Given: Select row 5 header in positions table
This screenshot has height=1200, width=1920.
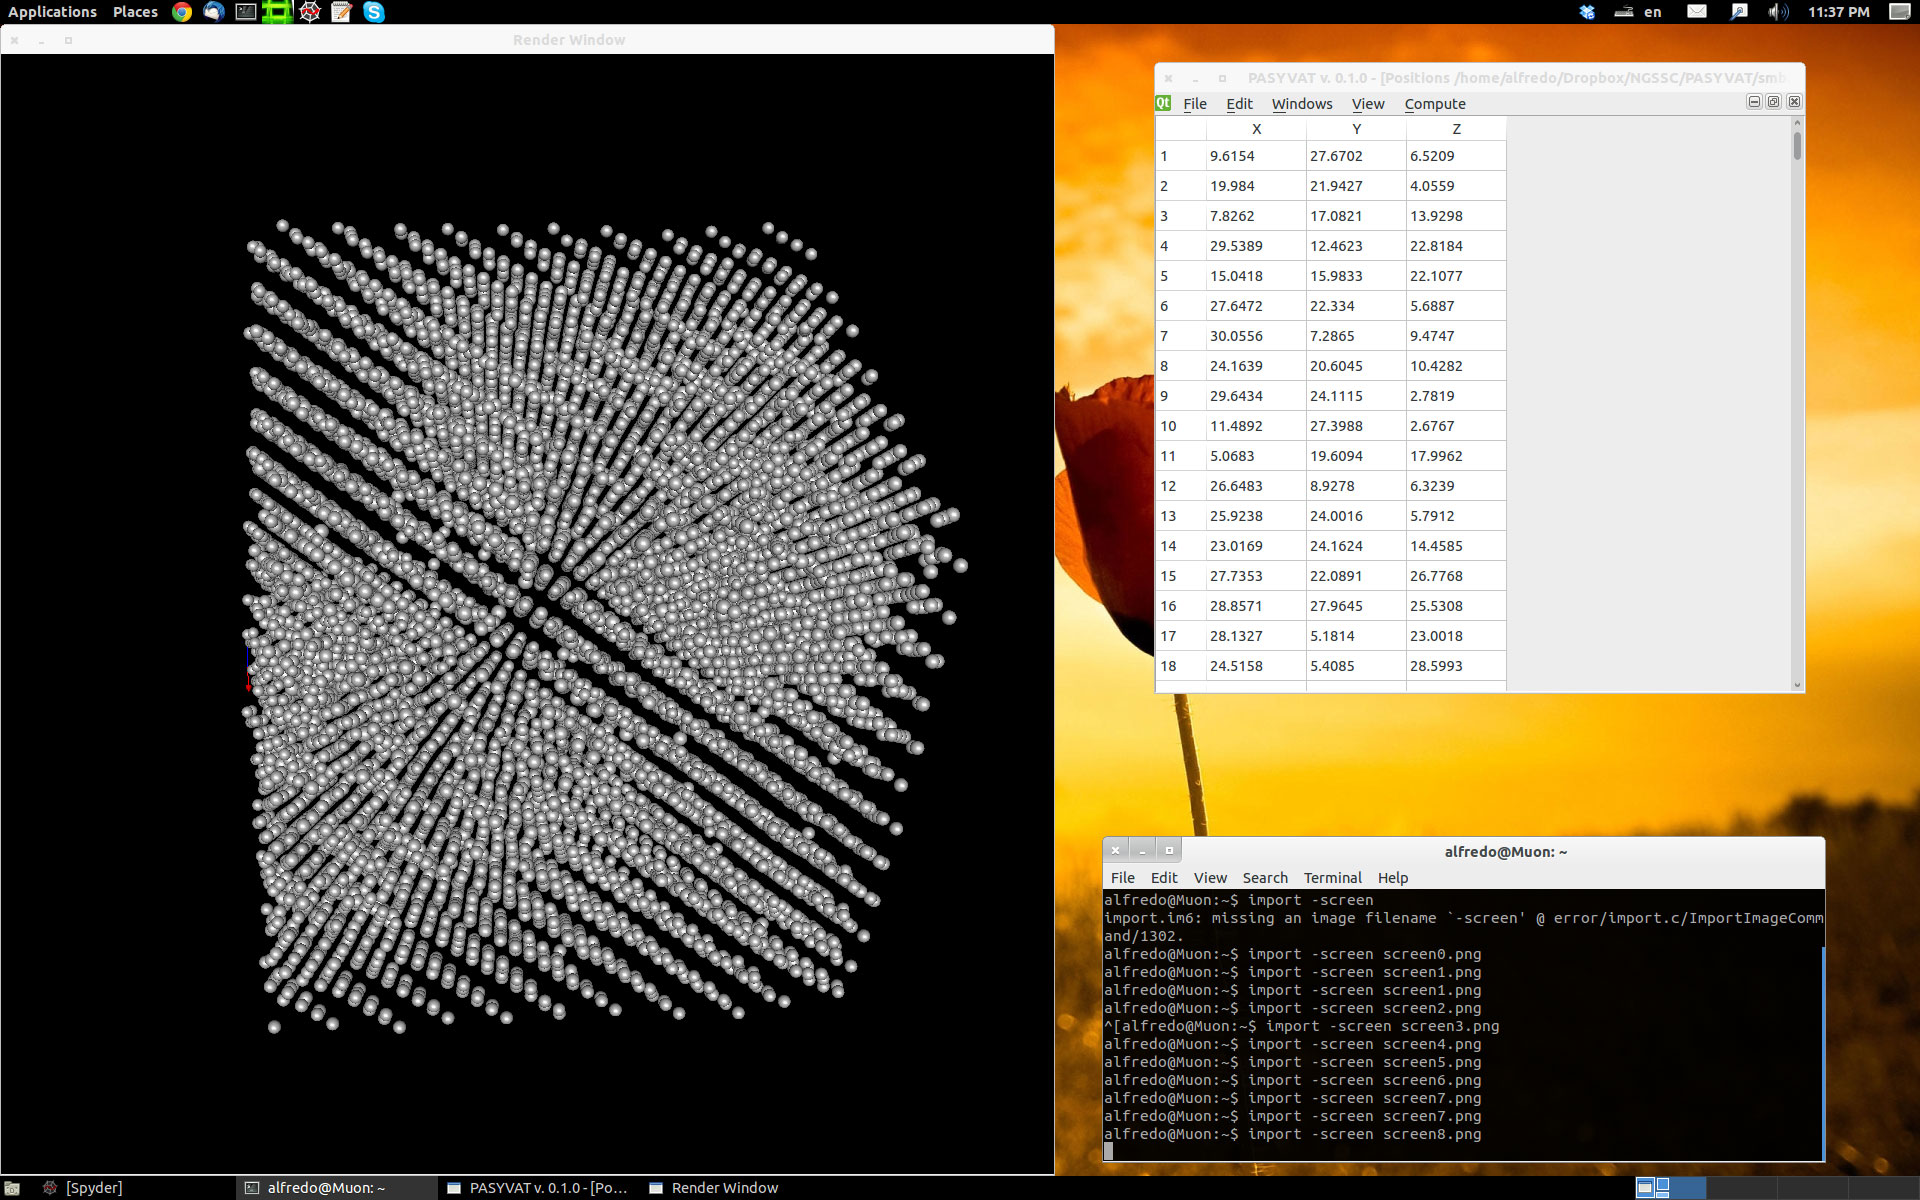Looking at the screenshot, I should coord(1180,276).
